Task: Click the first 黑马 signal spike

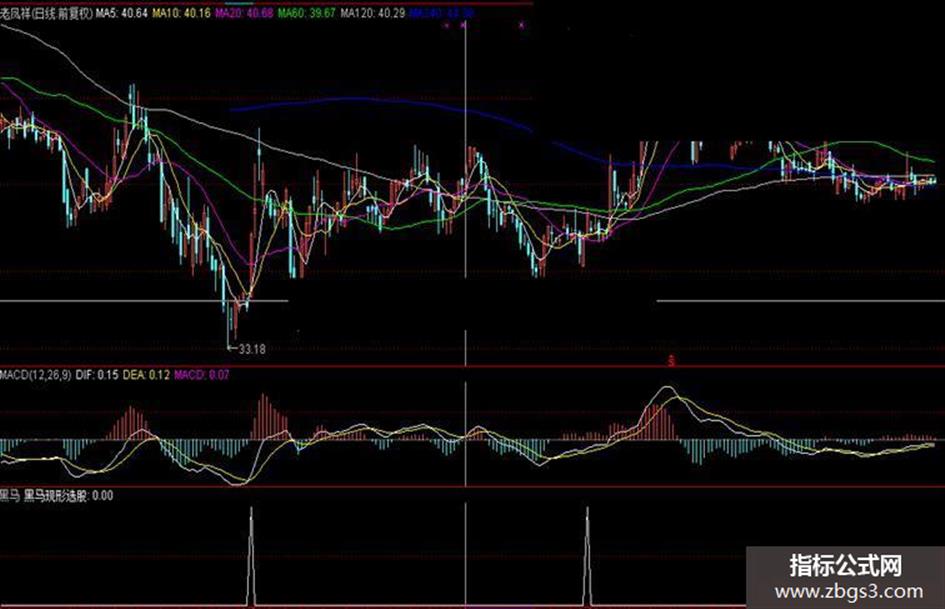Action: pos(252,556)
